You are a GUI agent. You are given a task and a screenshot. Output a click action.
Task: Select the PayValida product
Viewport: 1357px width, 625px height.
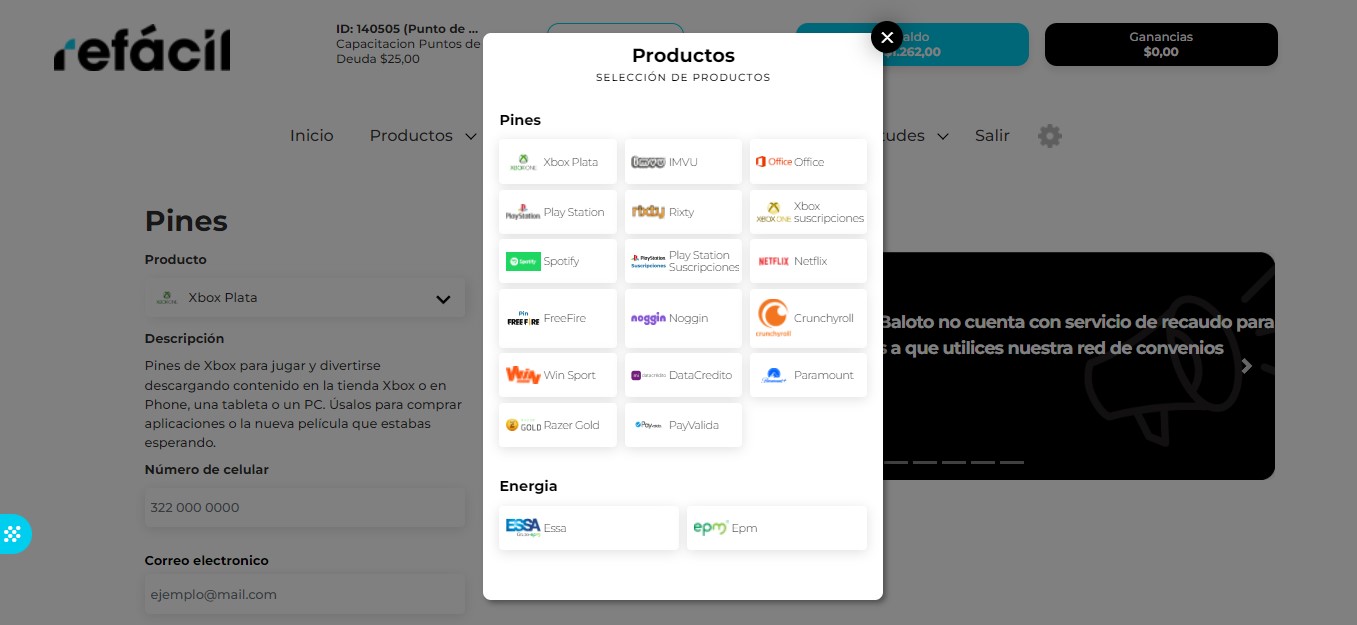[x=683, y=425]
